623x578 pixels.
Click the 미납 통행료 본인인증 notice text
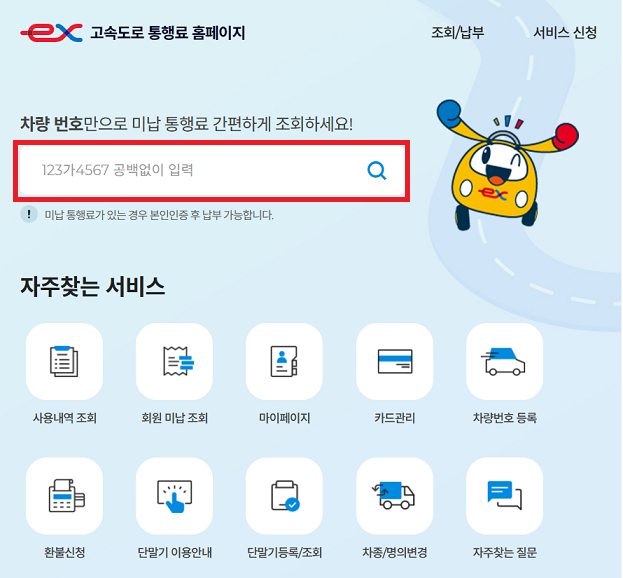(x=159, y=215)
